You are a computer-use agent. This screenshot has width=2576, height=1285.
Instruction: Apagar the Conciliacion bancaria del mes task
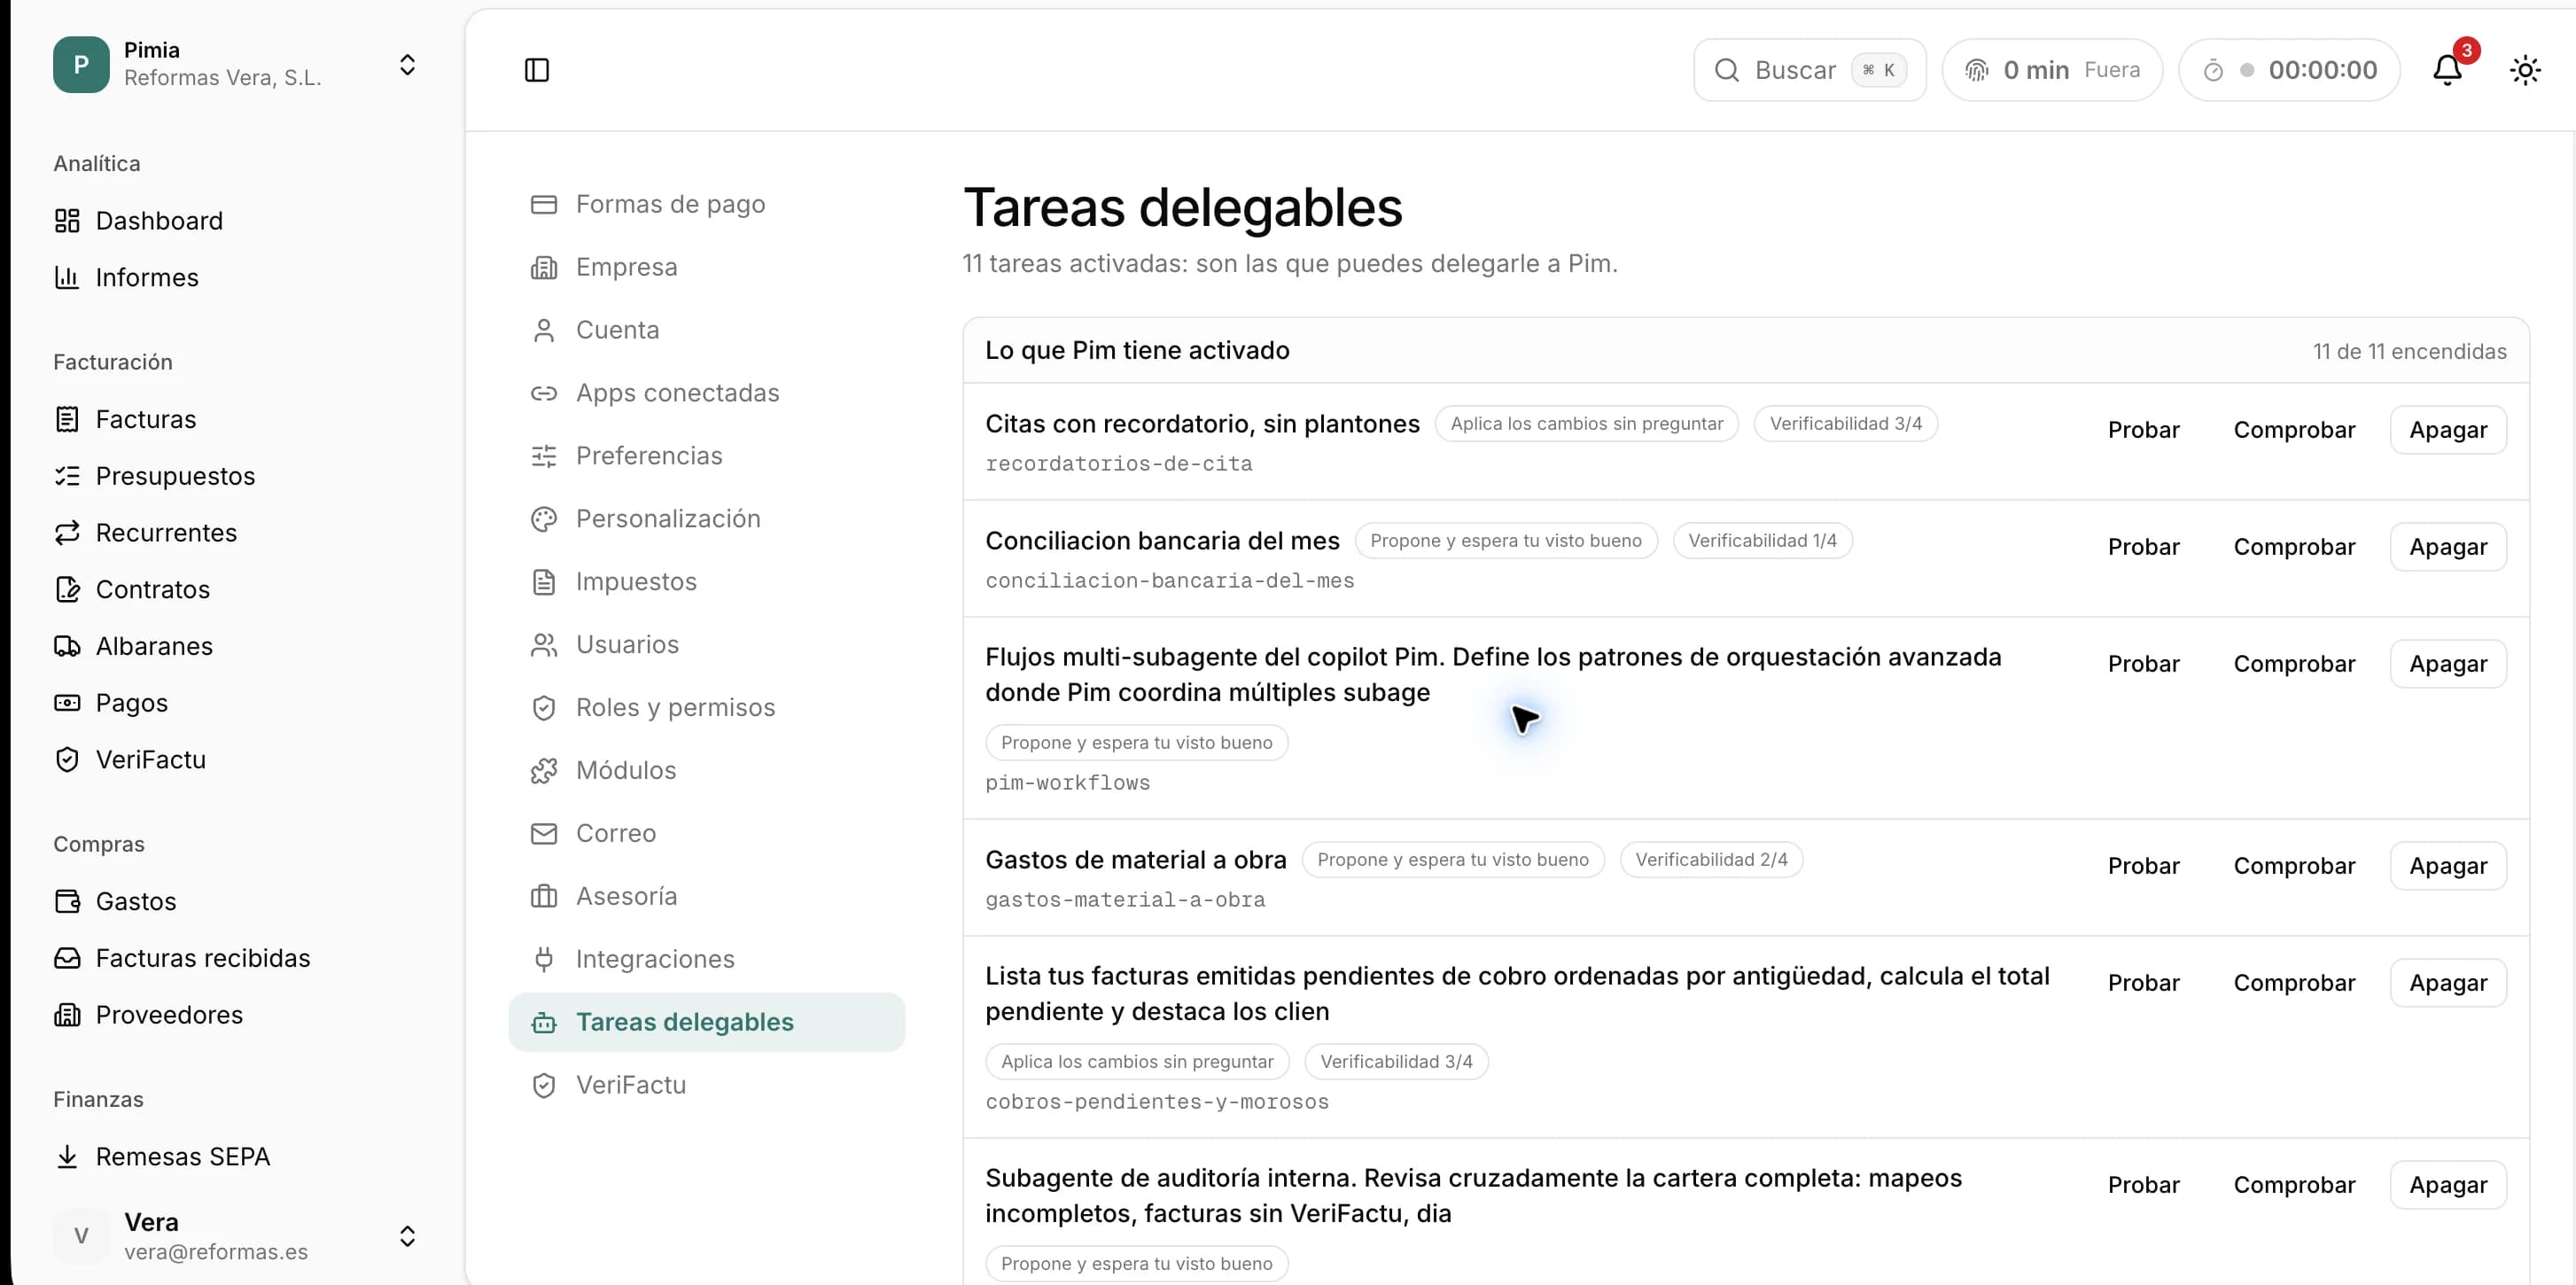[x=2448, y=547]
